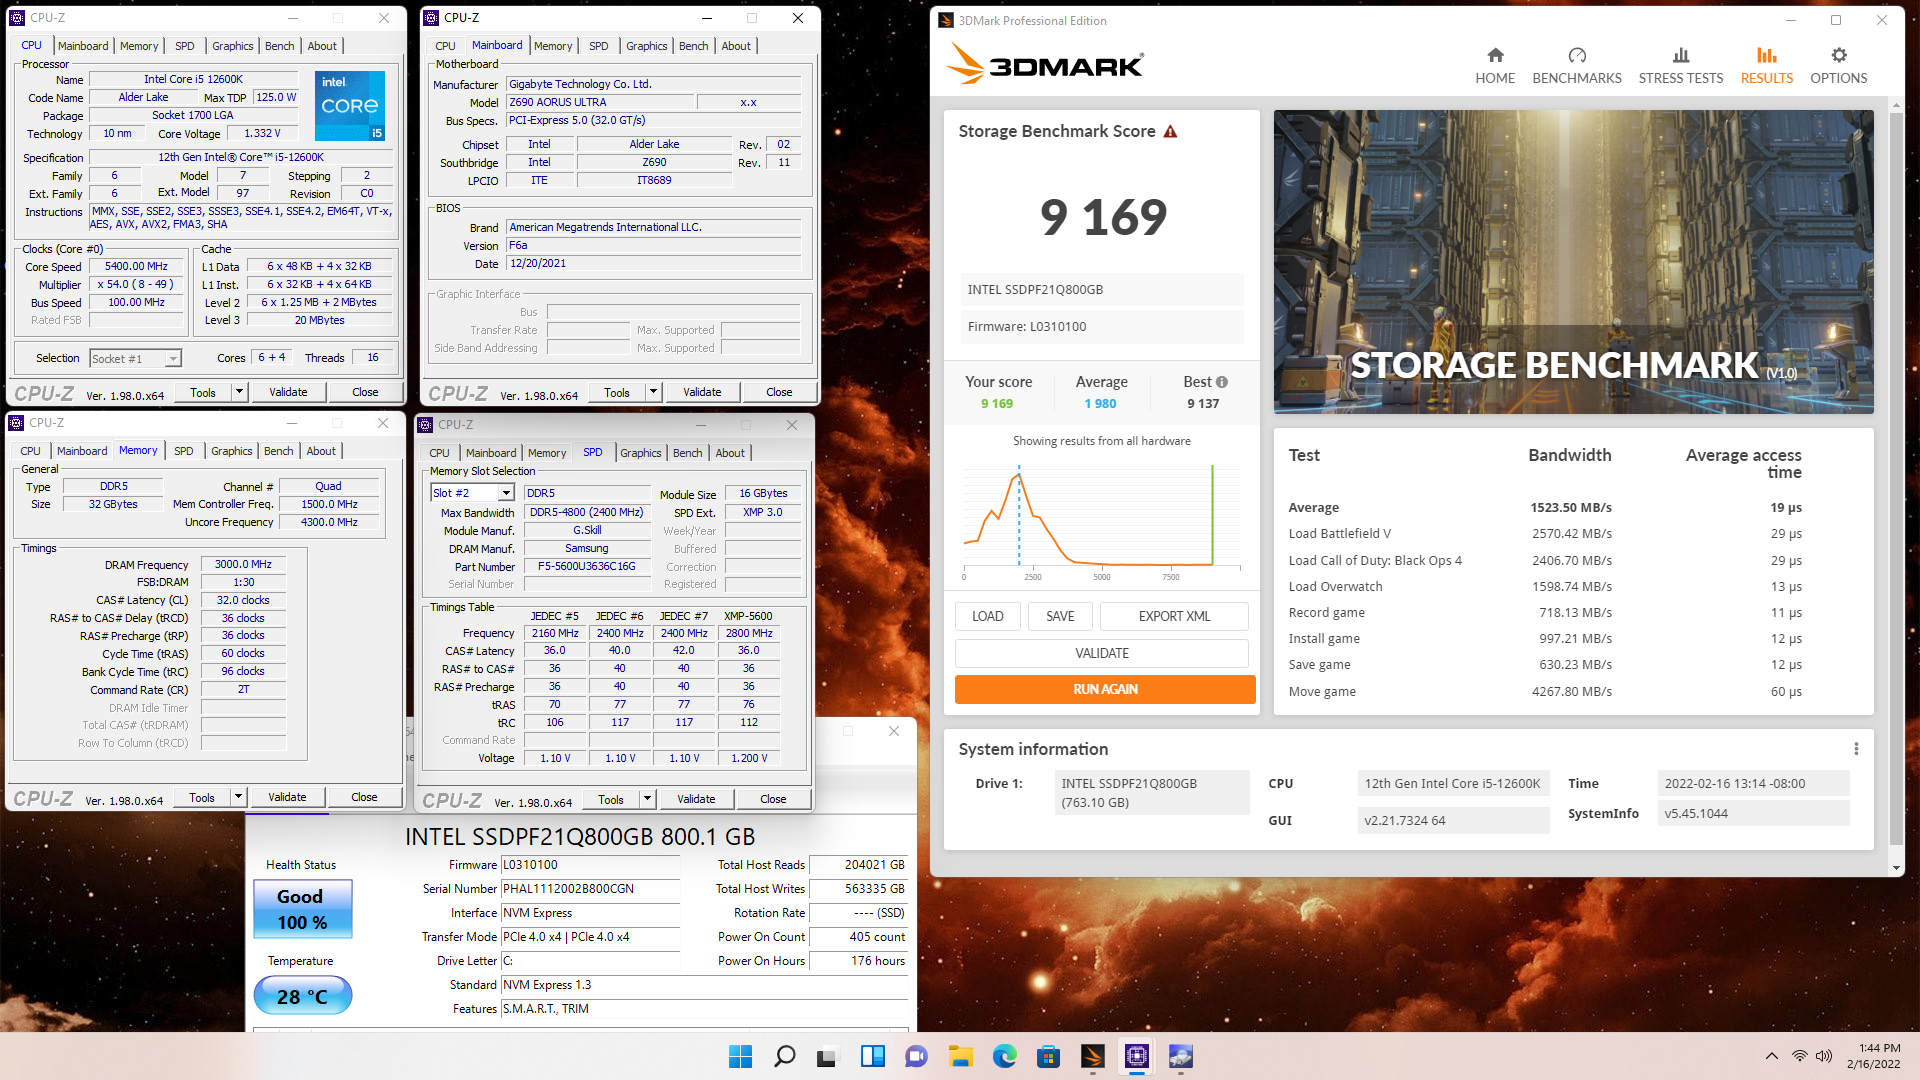Open Microsoft Edge on taskbar

point(1004,1056)
